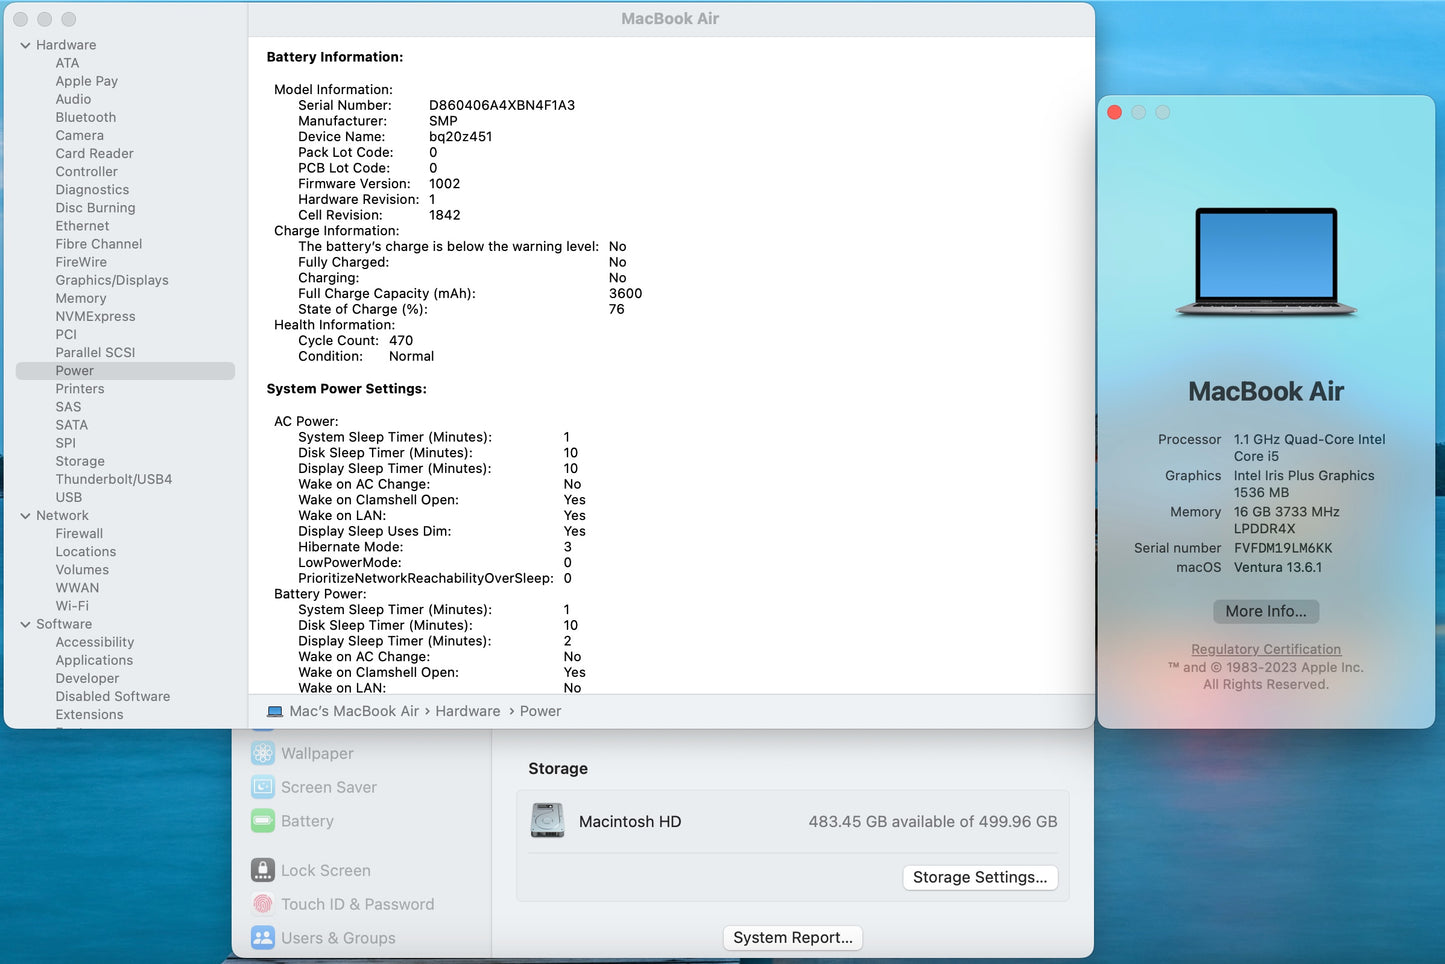This screenshot has width=1445, height=964.
Task: Collapse the Hardware tree section
Action: [x=25, y=45]
